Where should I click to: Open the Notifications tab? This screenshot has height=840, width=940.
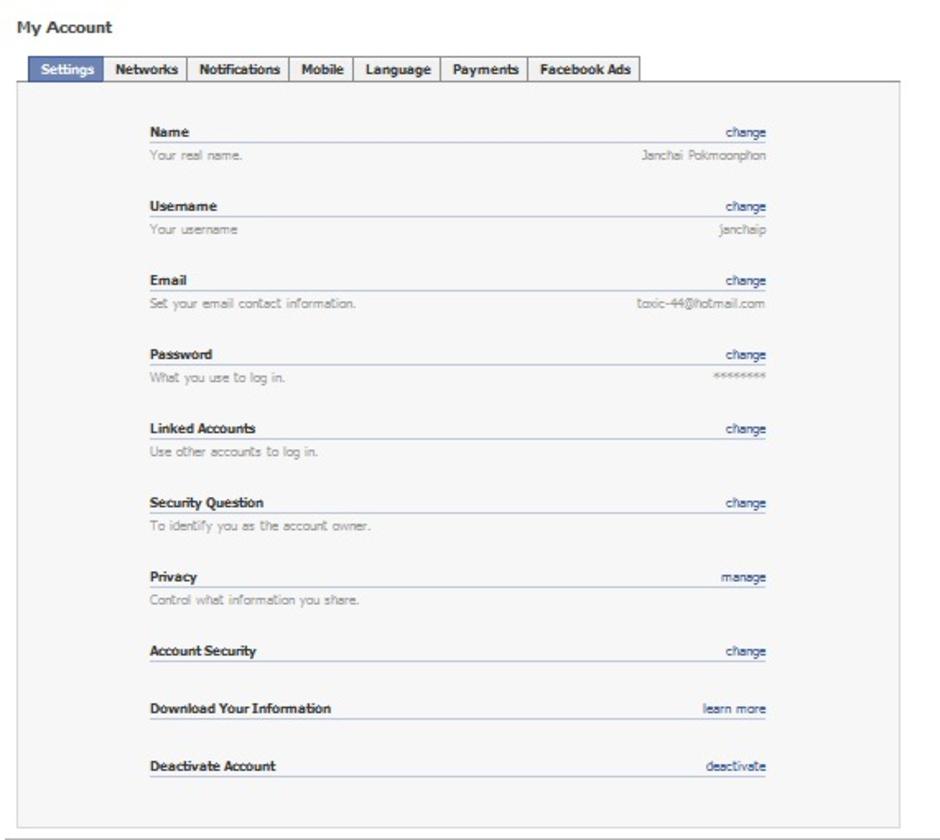point(239,69)
